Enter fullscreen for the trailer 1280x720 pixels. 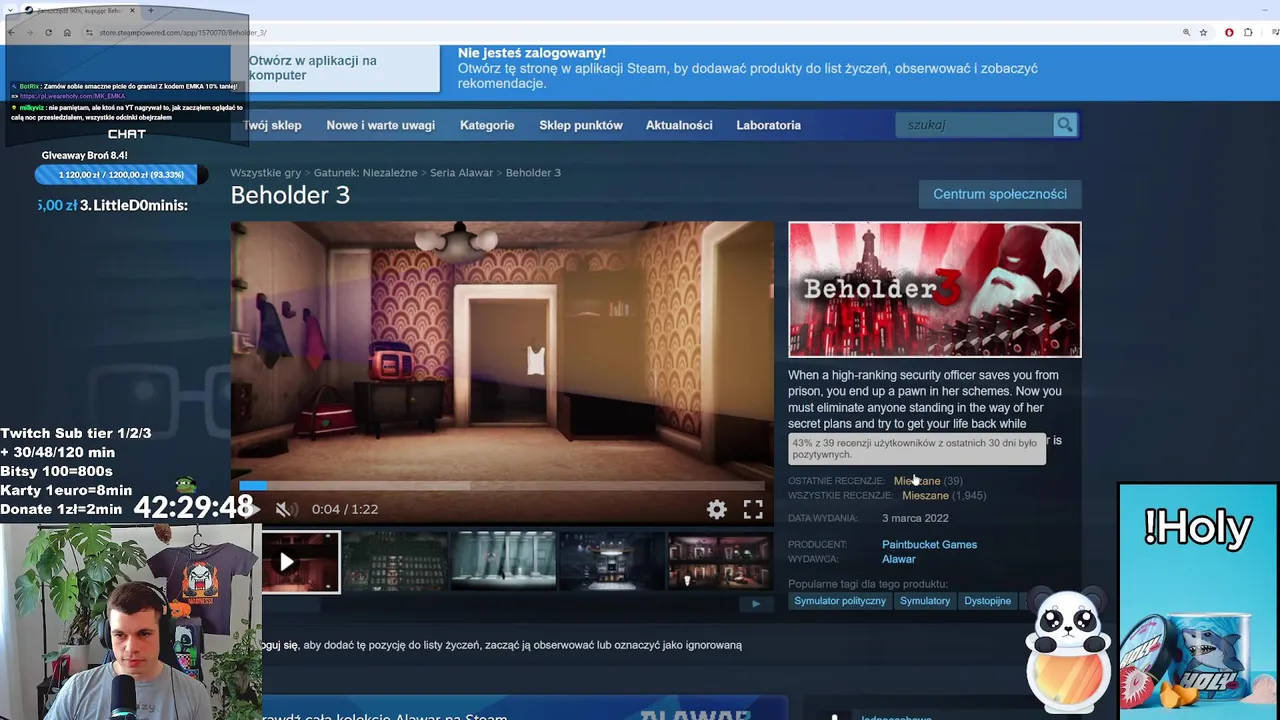(x=753, y=509)
